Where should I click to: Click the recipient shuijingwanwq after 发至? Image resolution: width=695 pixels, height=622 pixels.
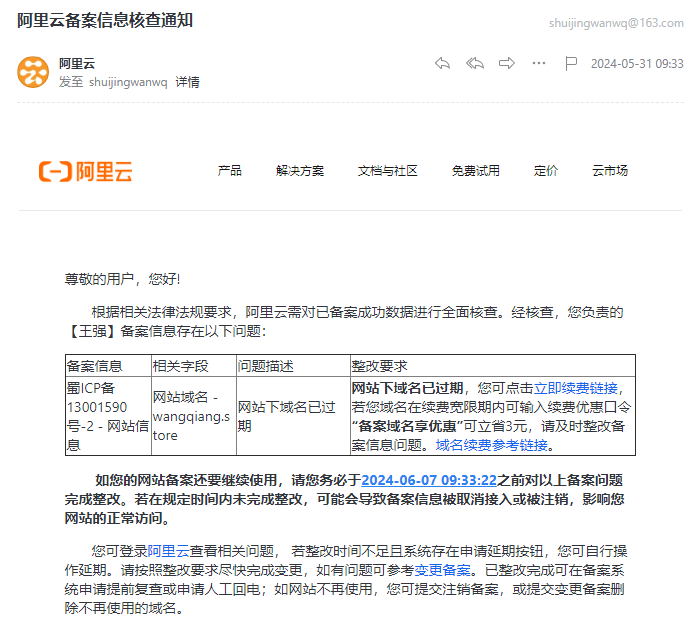(128, 82)
